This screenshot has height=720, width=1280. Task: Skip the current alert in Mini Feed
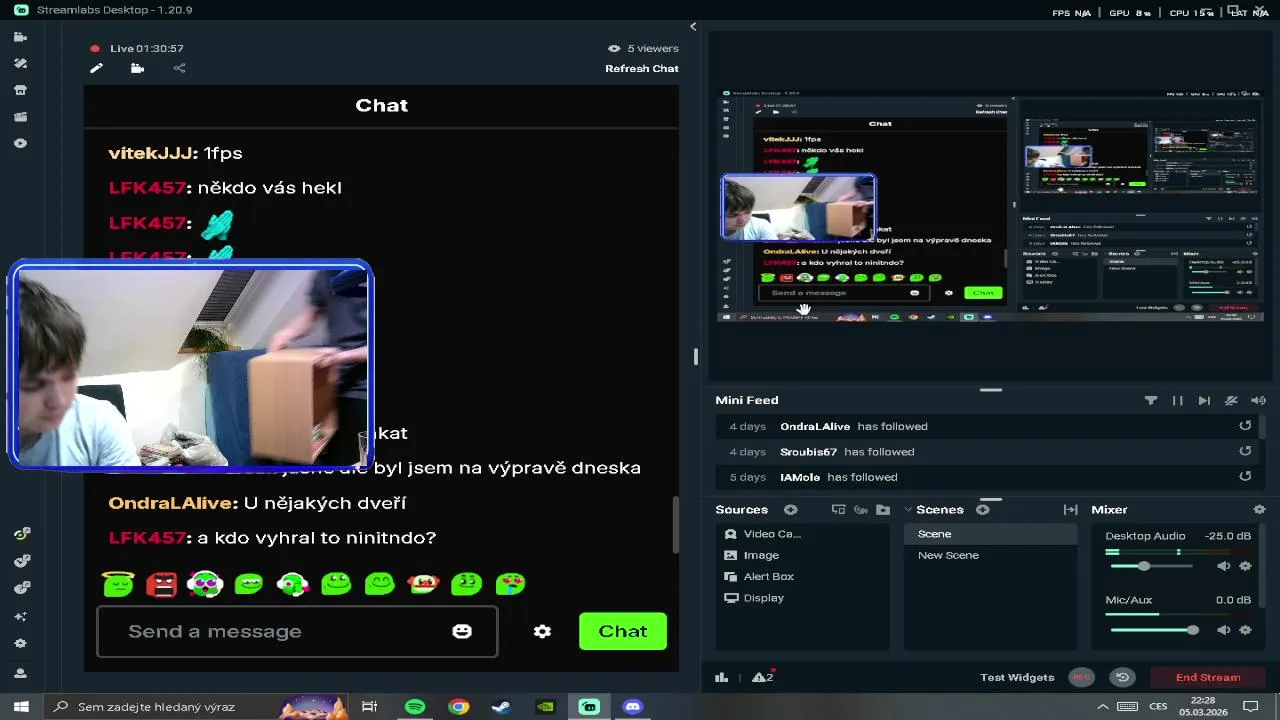(1204, 400)
